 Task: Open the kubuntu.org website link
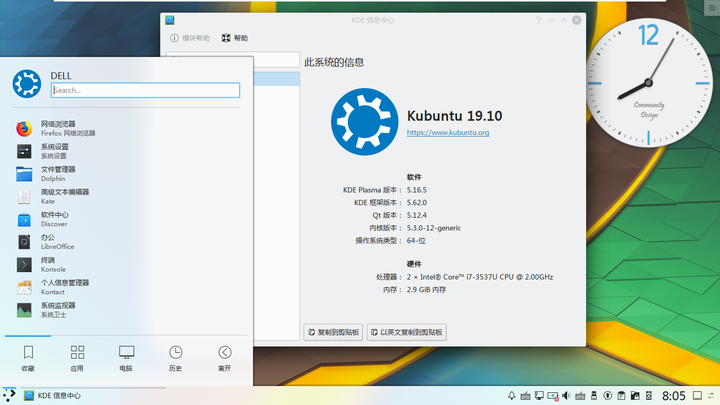tap(448, 133)
